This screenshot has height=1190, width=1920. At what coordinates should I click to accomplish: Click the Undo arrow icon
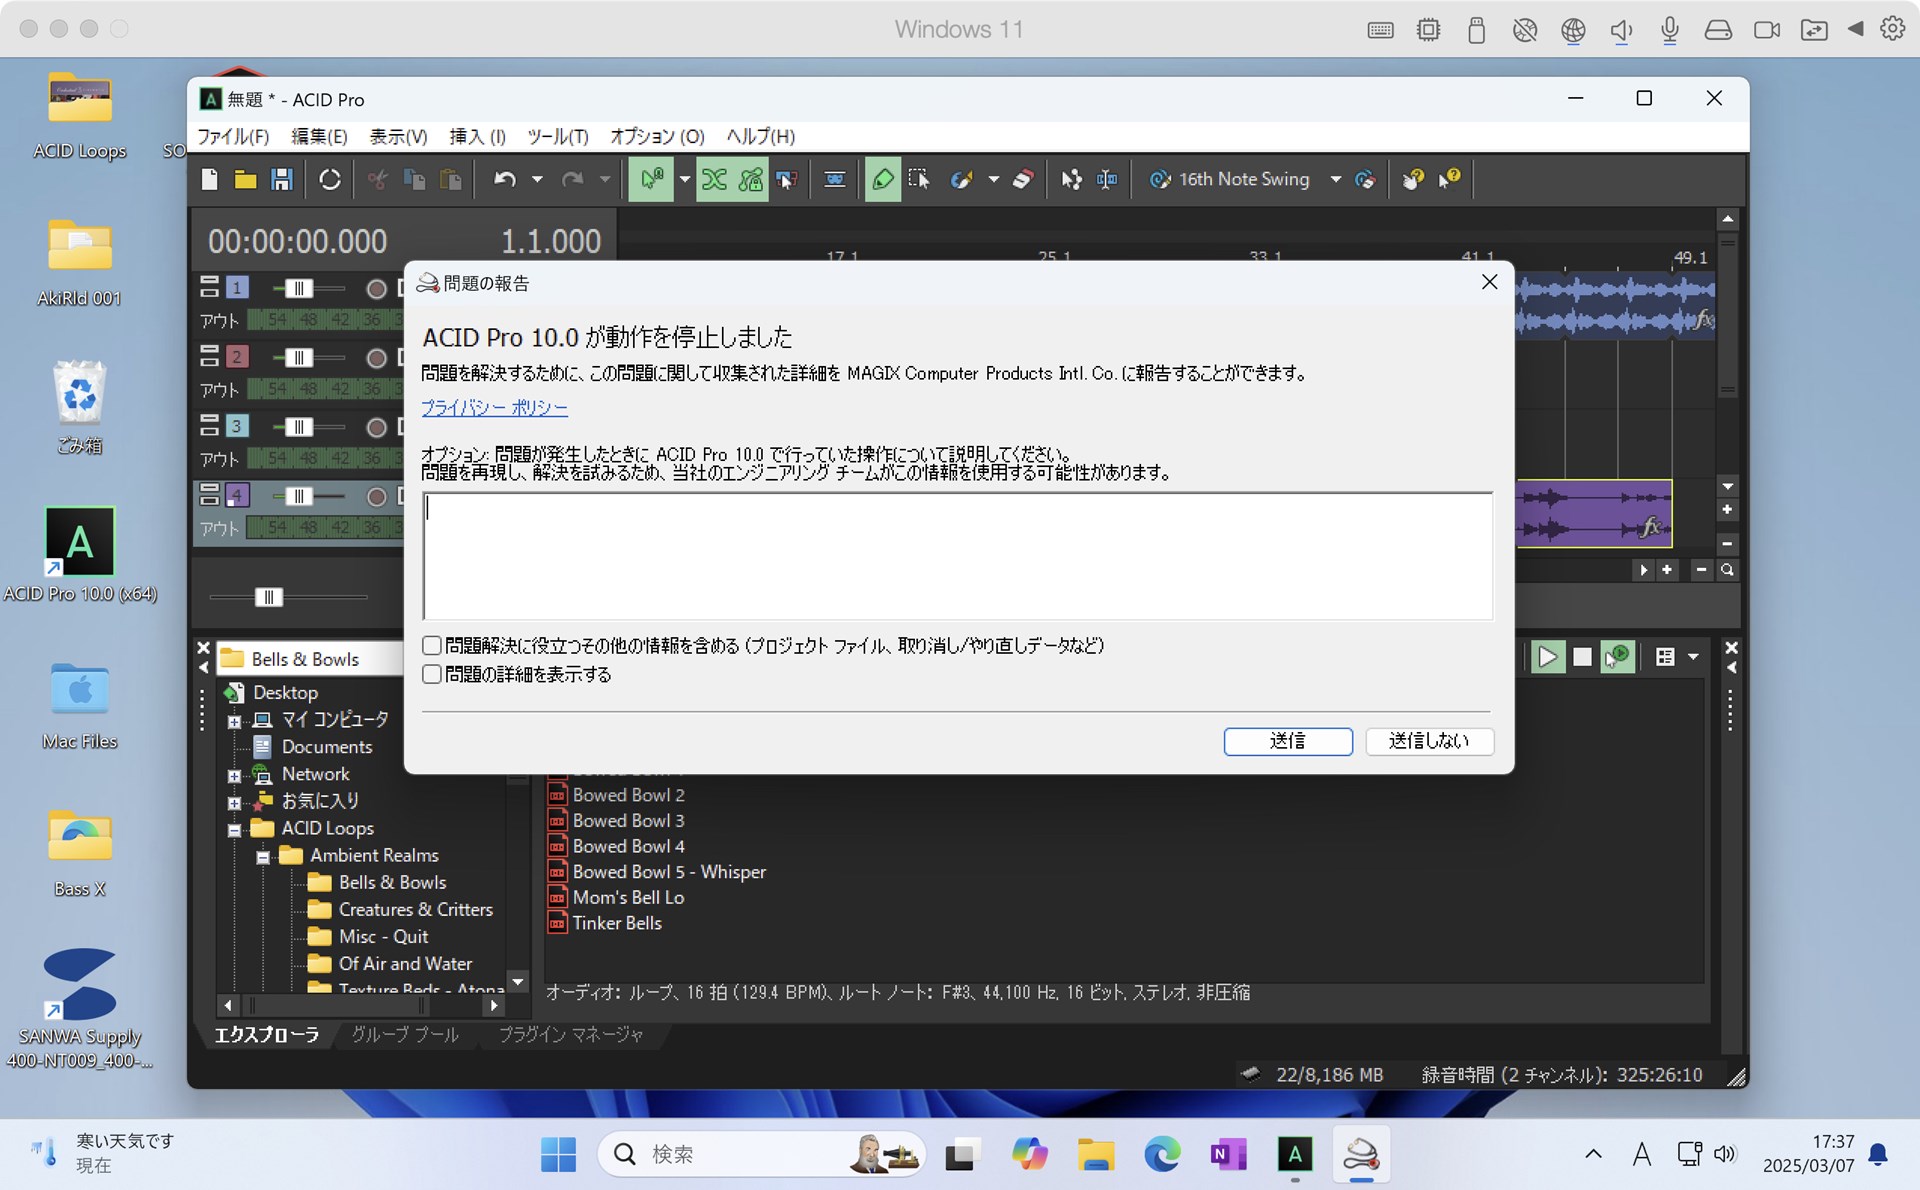(x=505, y=179)
